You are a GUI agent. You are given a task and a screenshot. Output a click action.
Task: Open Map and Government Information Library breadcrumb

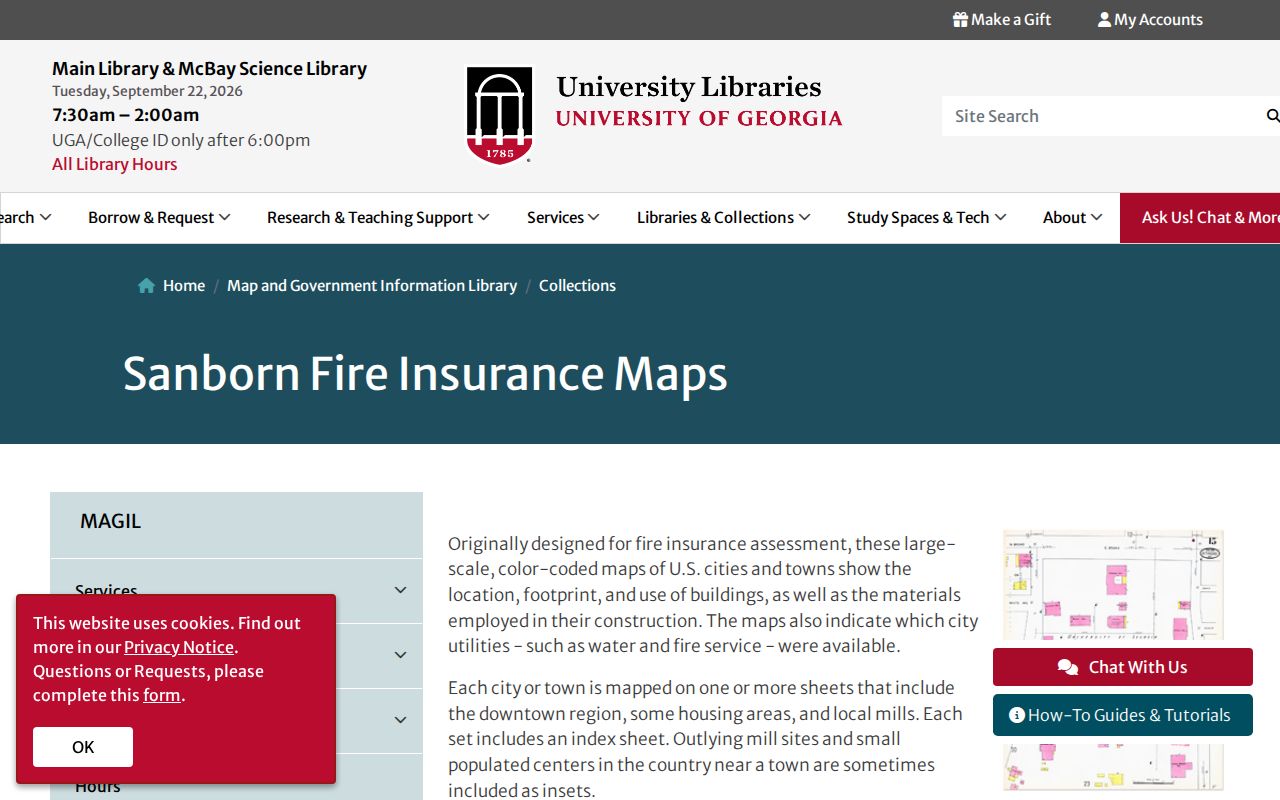tap(372, 285)
